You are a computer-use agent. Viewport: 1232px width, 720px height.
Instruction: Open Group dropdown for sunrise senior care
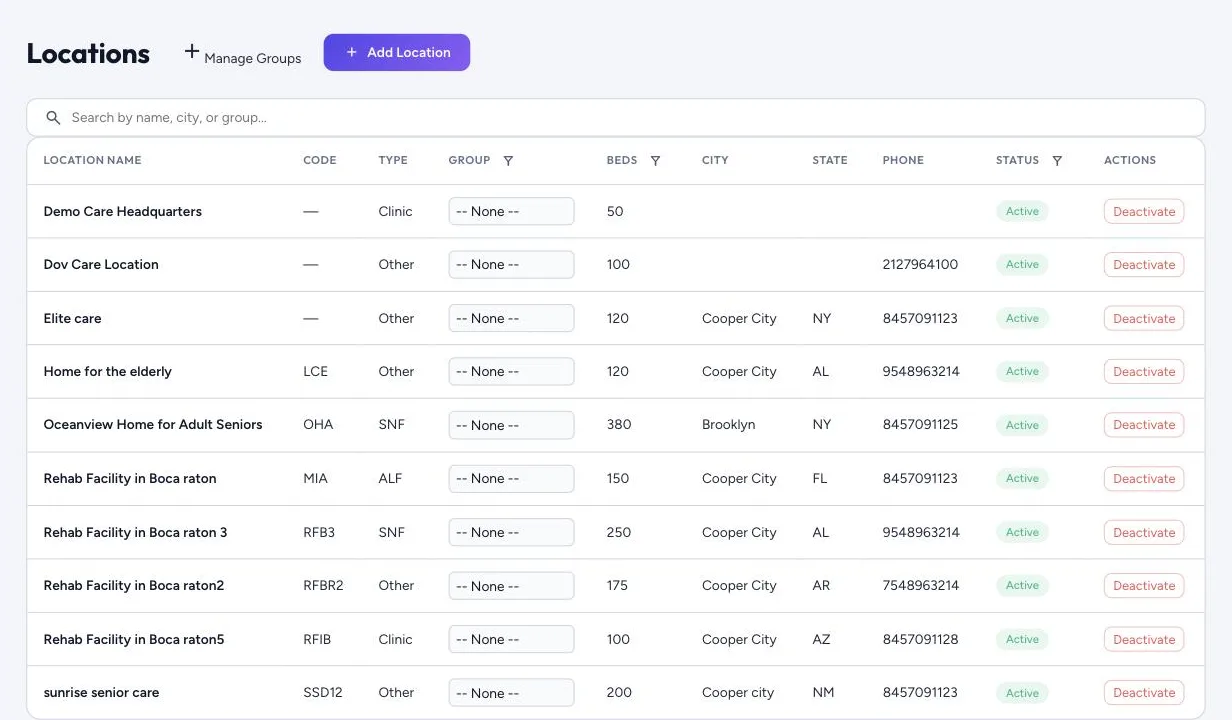(511, 693)
